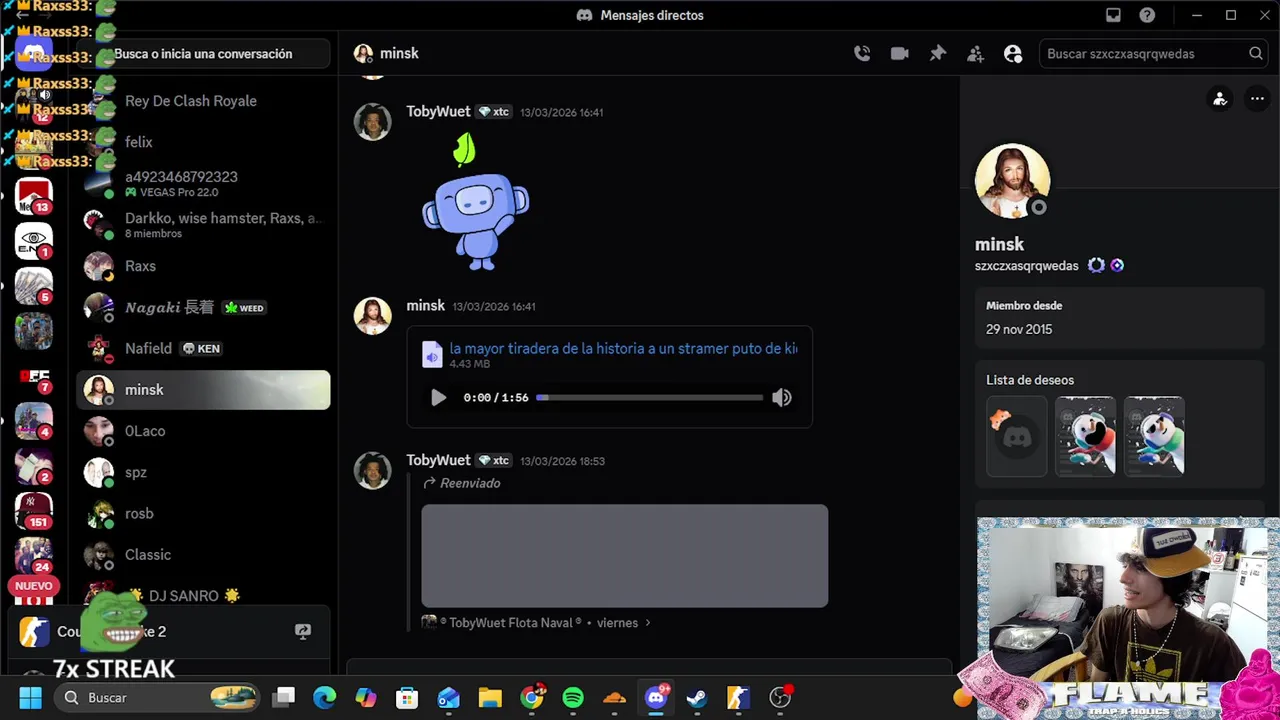Open Spotify from the taskbar
The height and width of the screenshot is (720, 1280).
[x=573, y=697]
